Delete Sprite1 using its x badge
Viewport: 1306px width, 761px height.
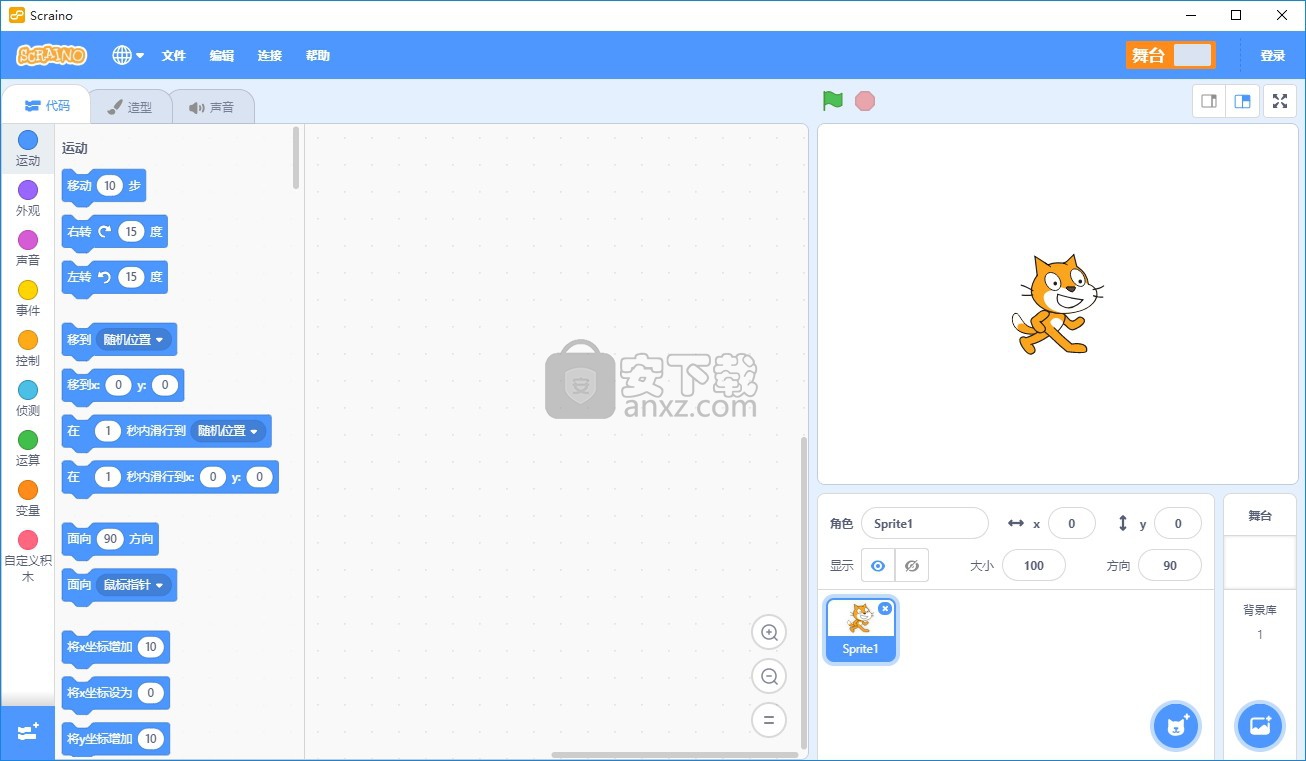tap(885, 608)
